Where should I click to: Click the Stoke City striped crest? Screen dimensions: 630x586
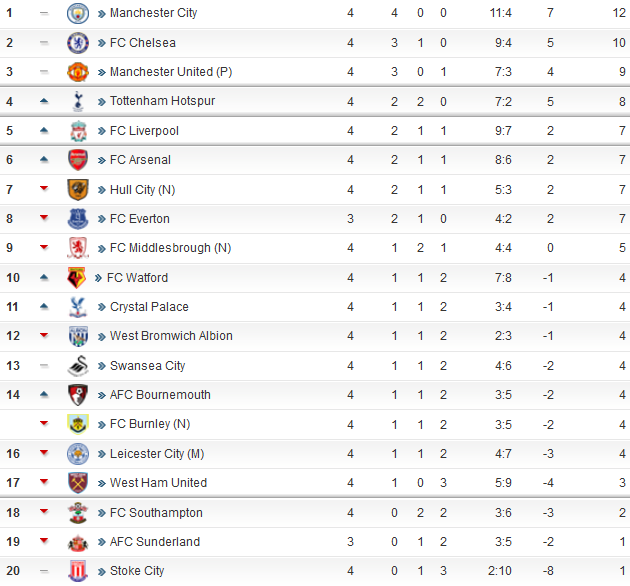point(78,571)
